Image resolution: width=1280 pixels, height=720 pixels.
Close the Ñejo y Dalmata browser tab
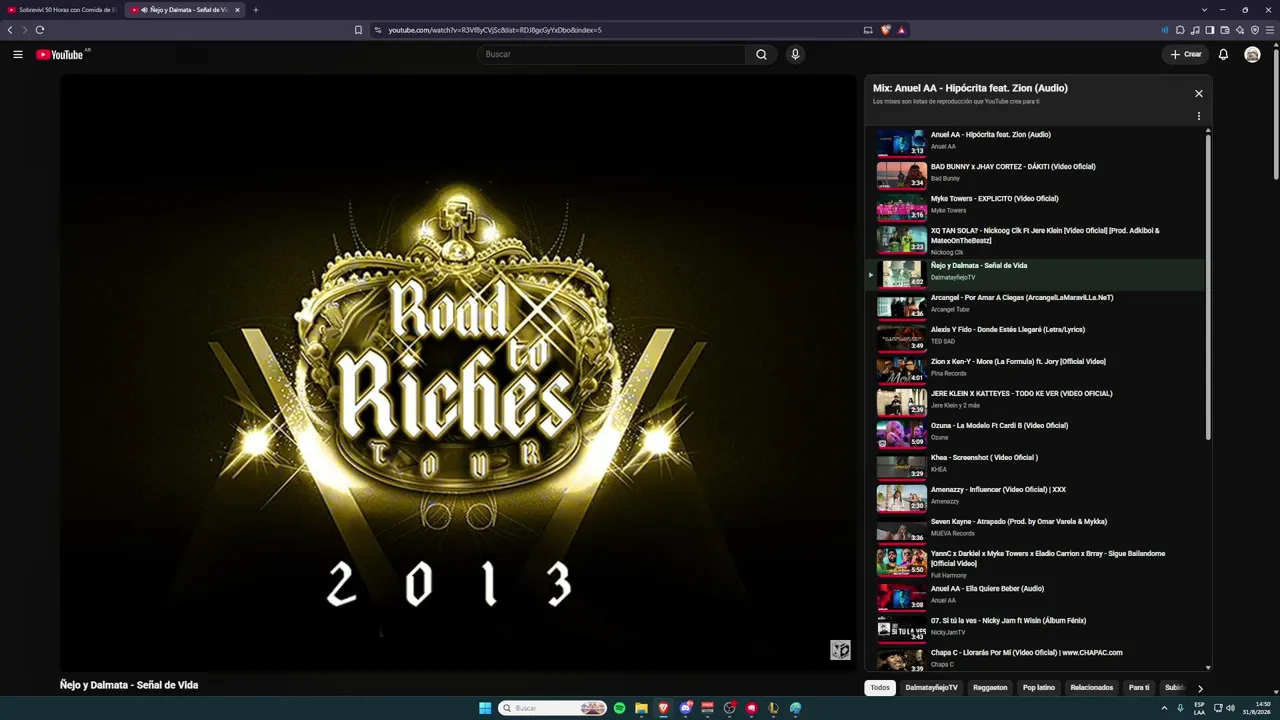coord(237,10)
